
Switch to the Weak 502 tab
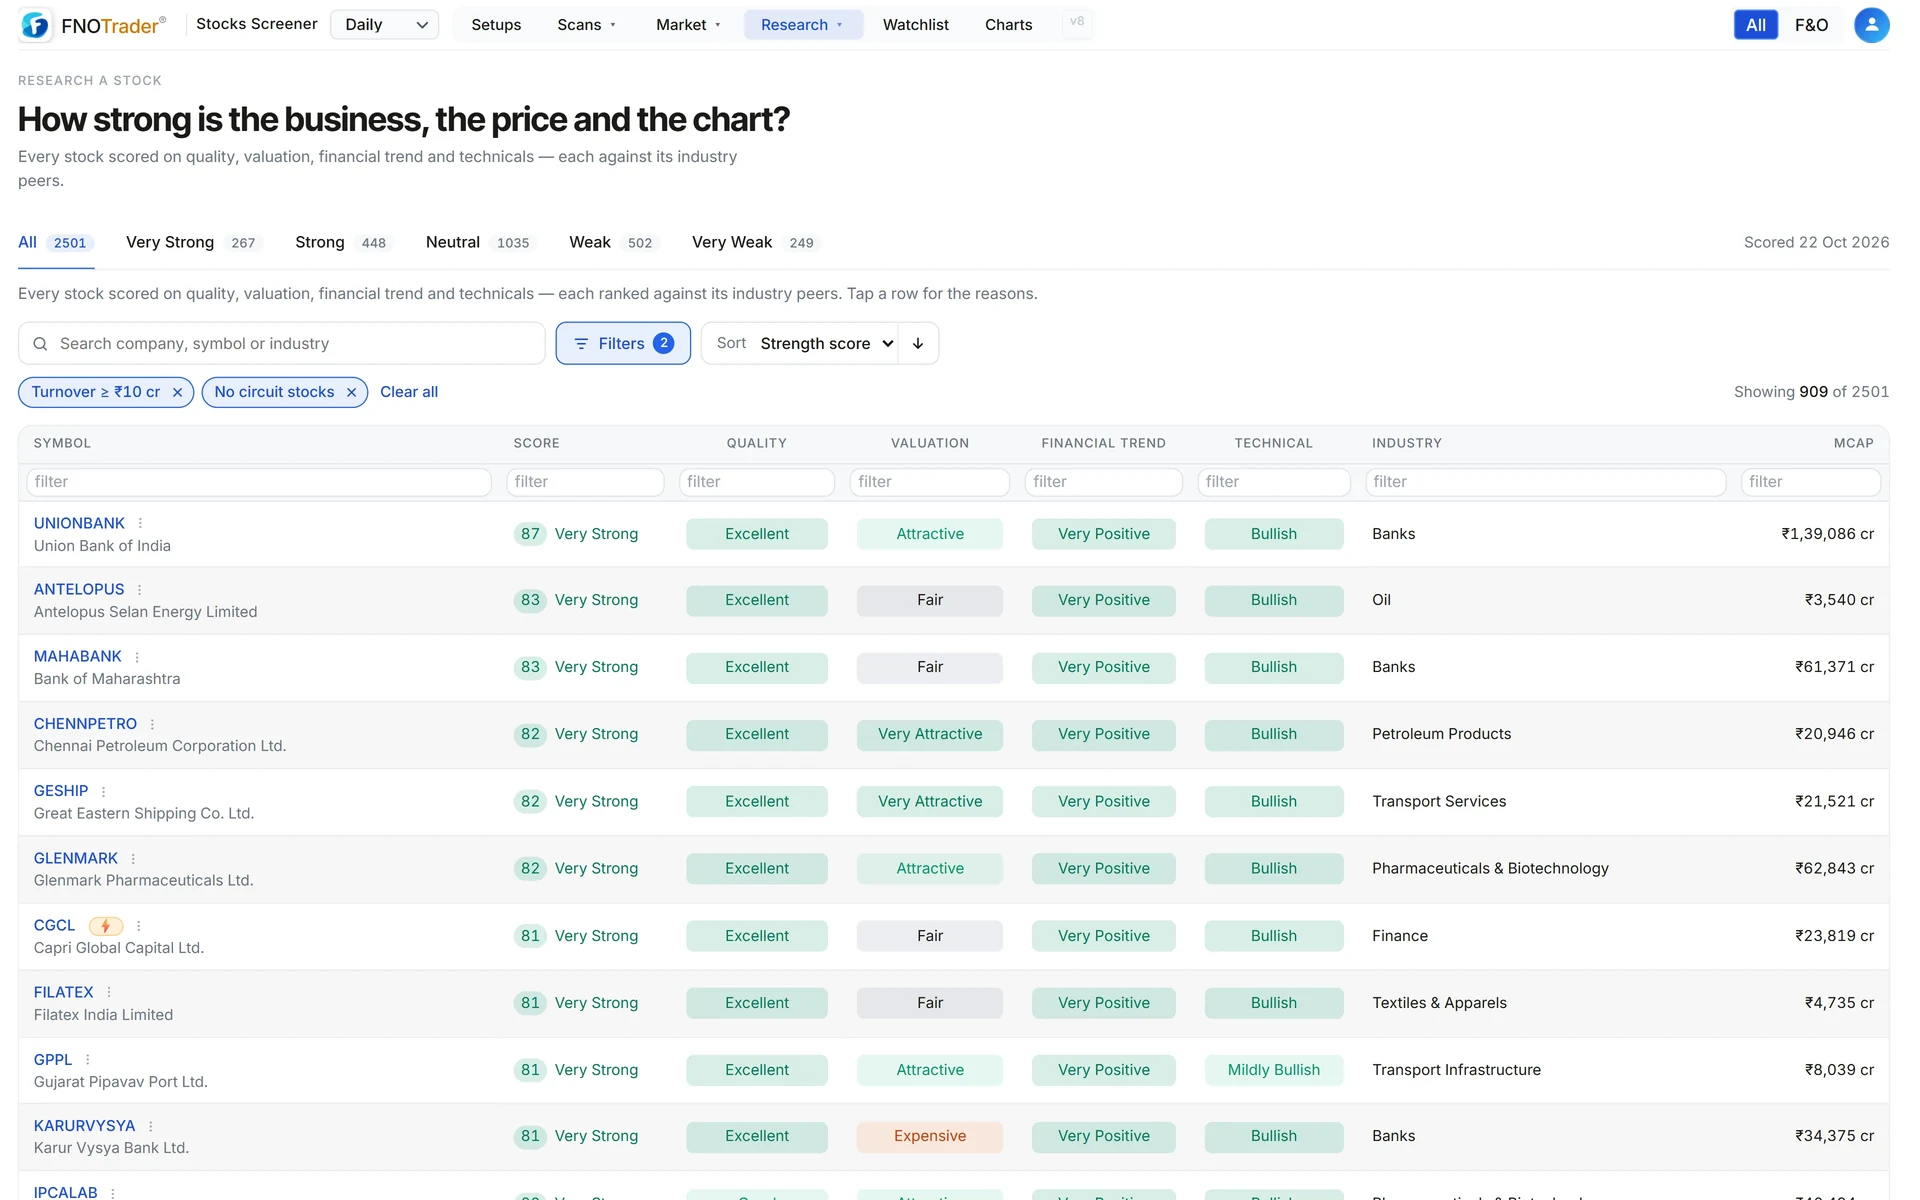point(614,243)
